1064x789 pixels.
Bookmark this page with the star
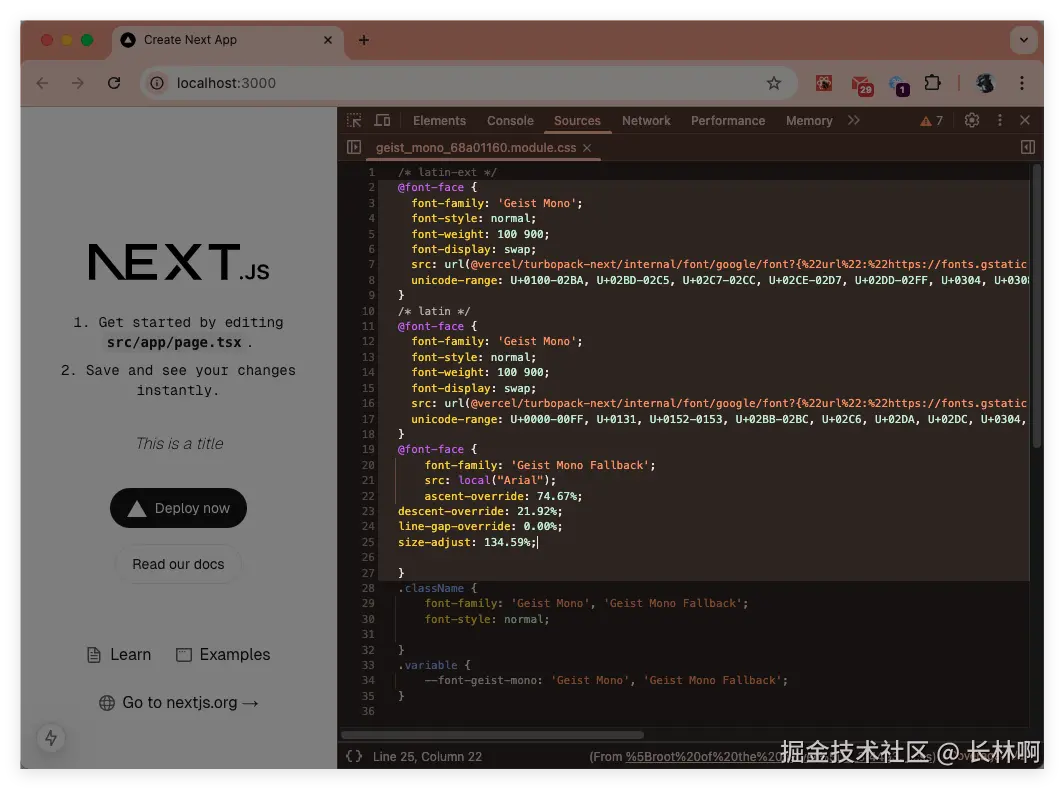(x=774, y=83)
